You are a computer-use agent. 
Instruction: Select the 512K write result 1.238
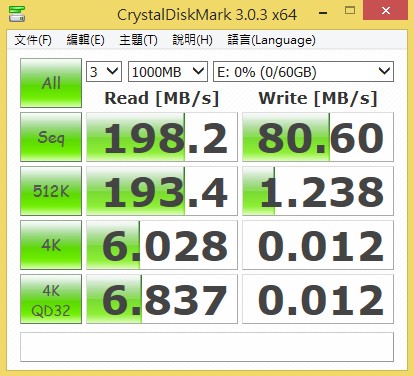(x=318, y=191)
